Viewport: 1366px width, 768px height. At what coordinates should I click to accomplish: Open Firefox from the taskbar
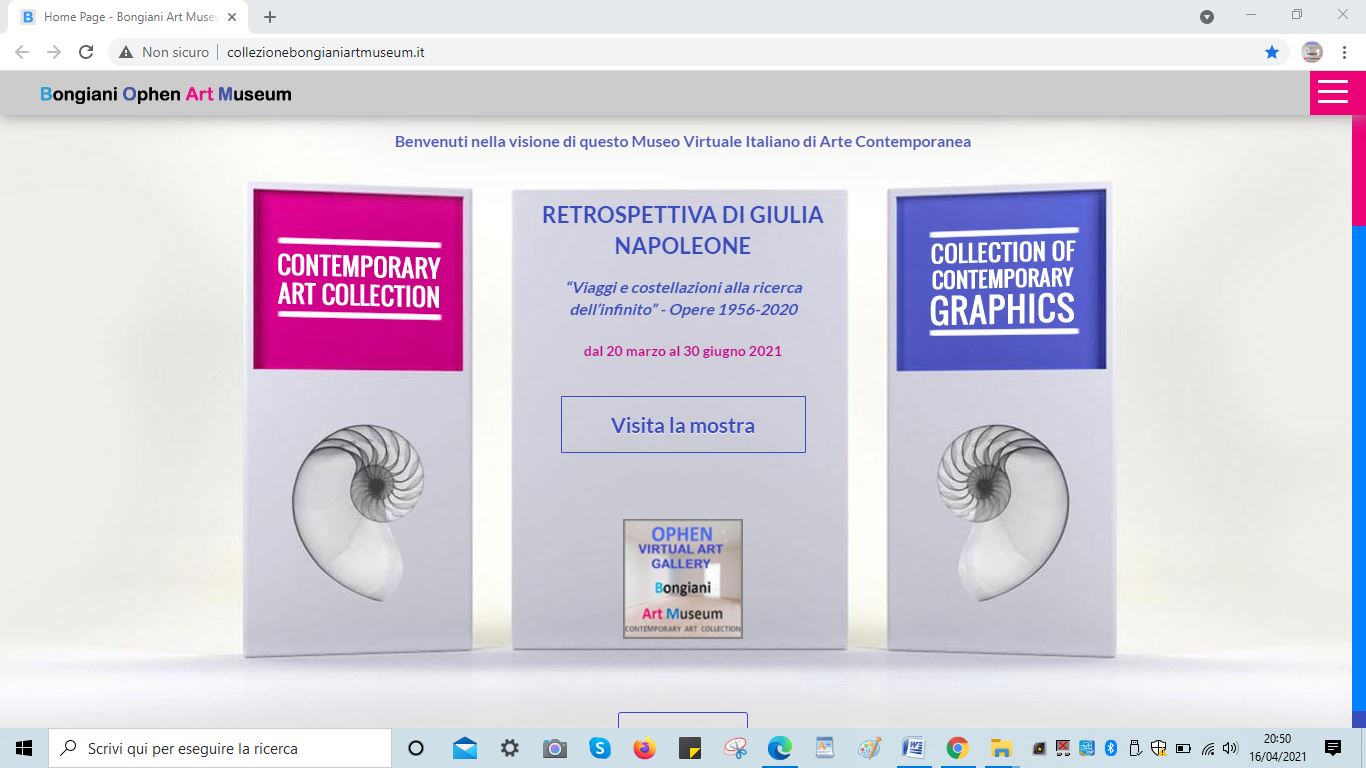644,748
